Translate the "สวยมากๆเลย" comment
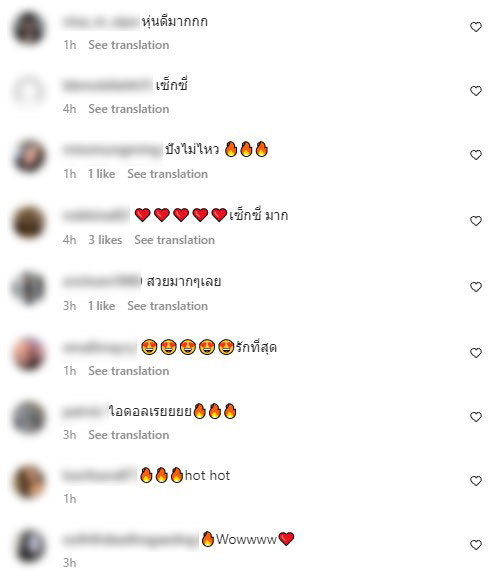 pyautogui.click(x=168, y=306)
